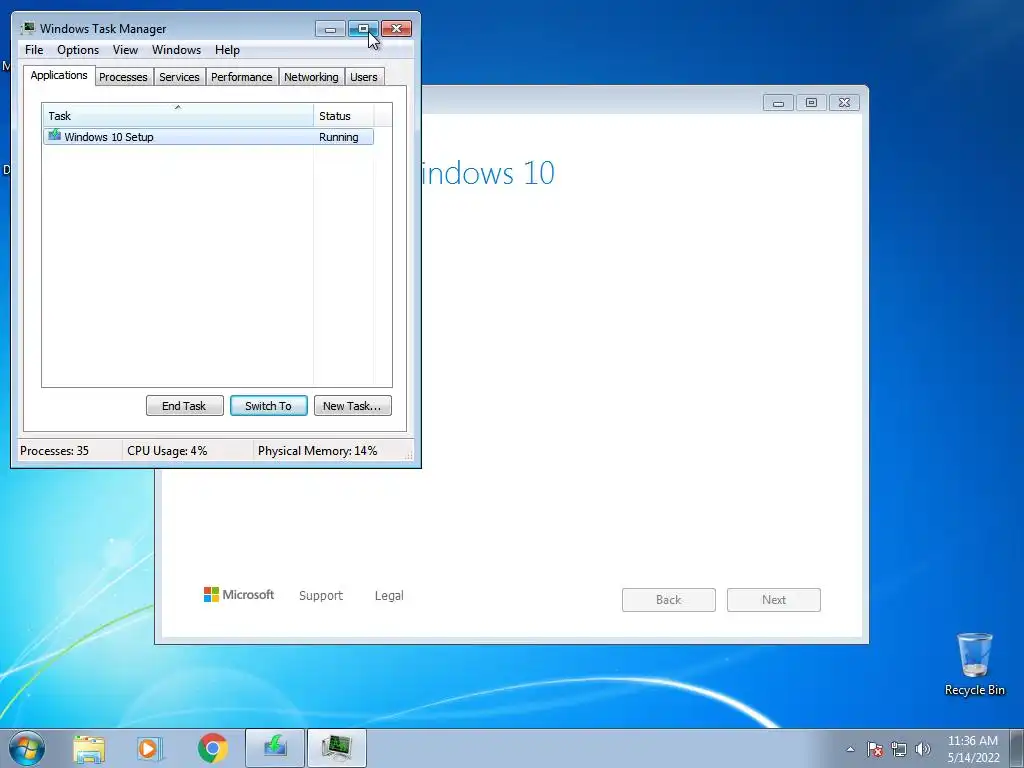Show hidden system tray icons
The height and width of the screenshot is (768, 1024).
pos(850,749)
